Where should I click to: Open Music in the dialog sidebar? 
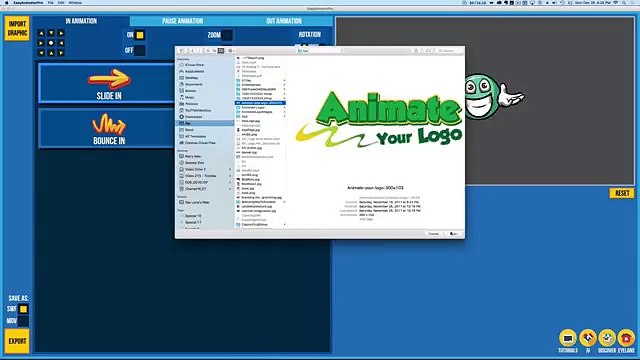point(189,97)
